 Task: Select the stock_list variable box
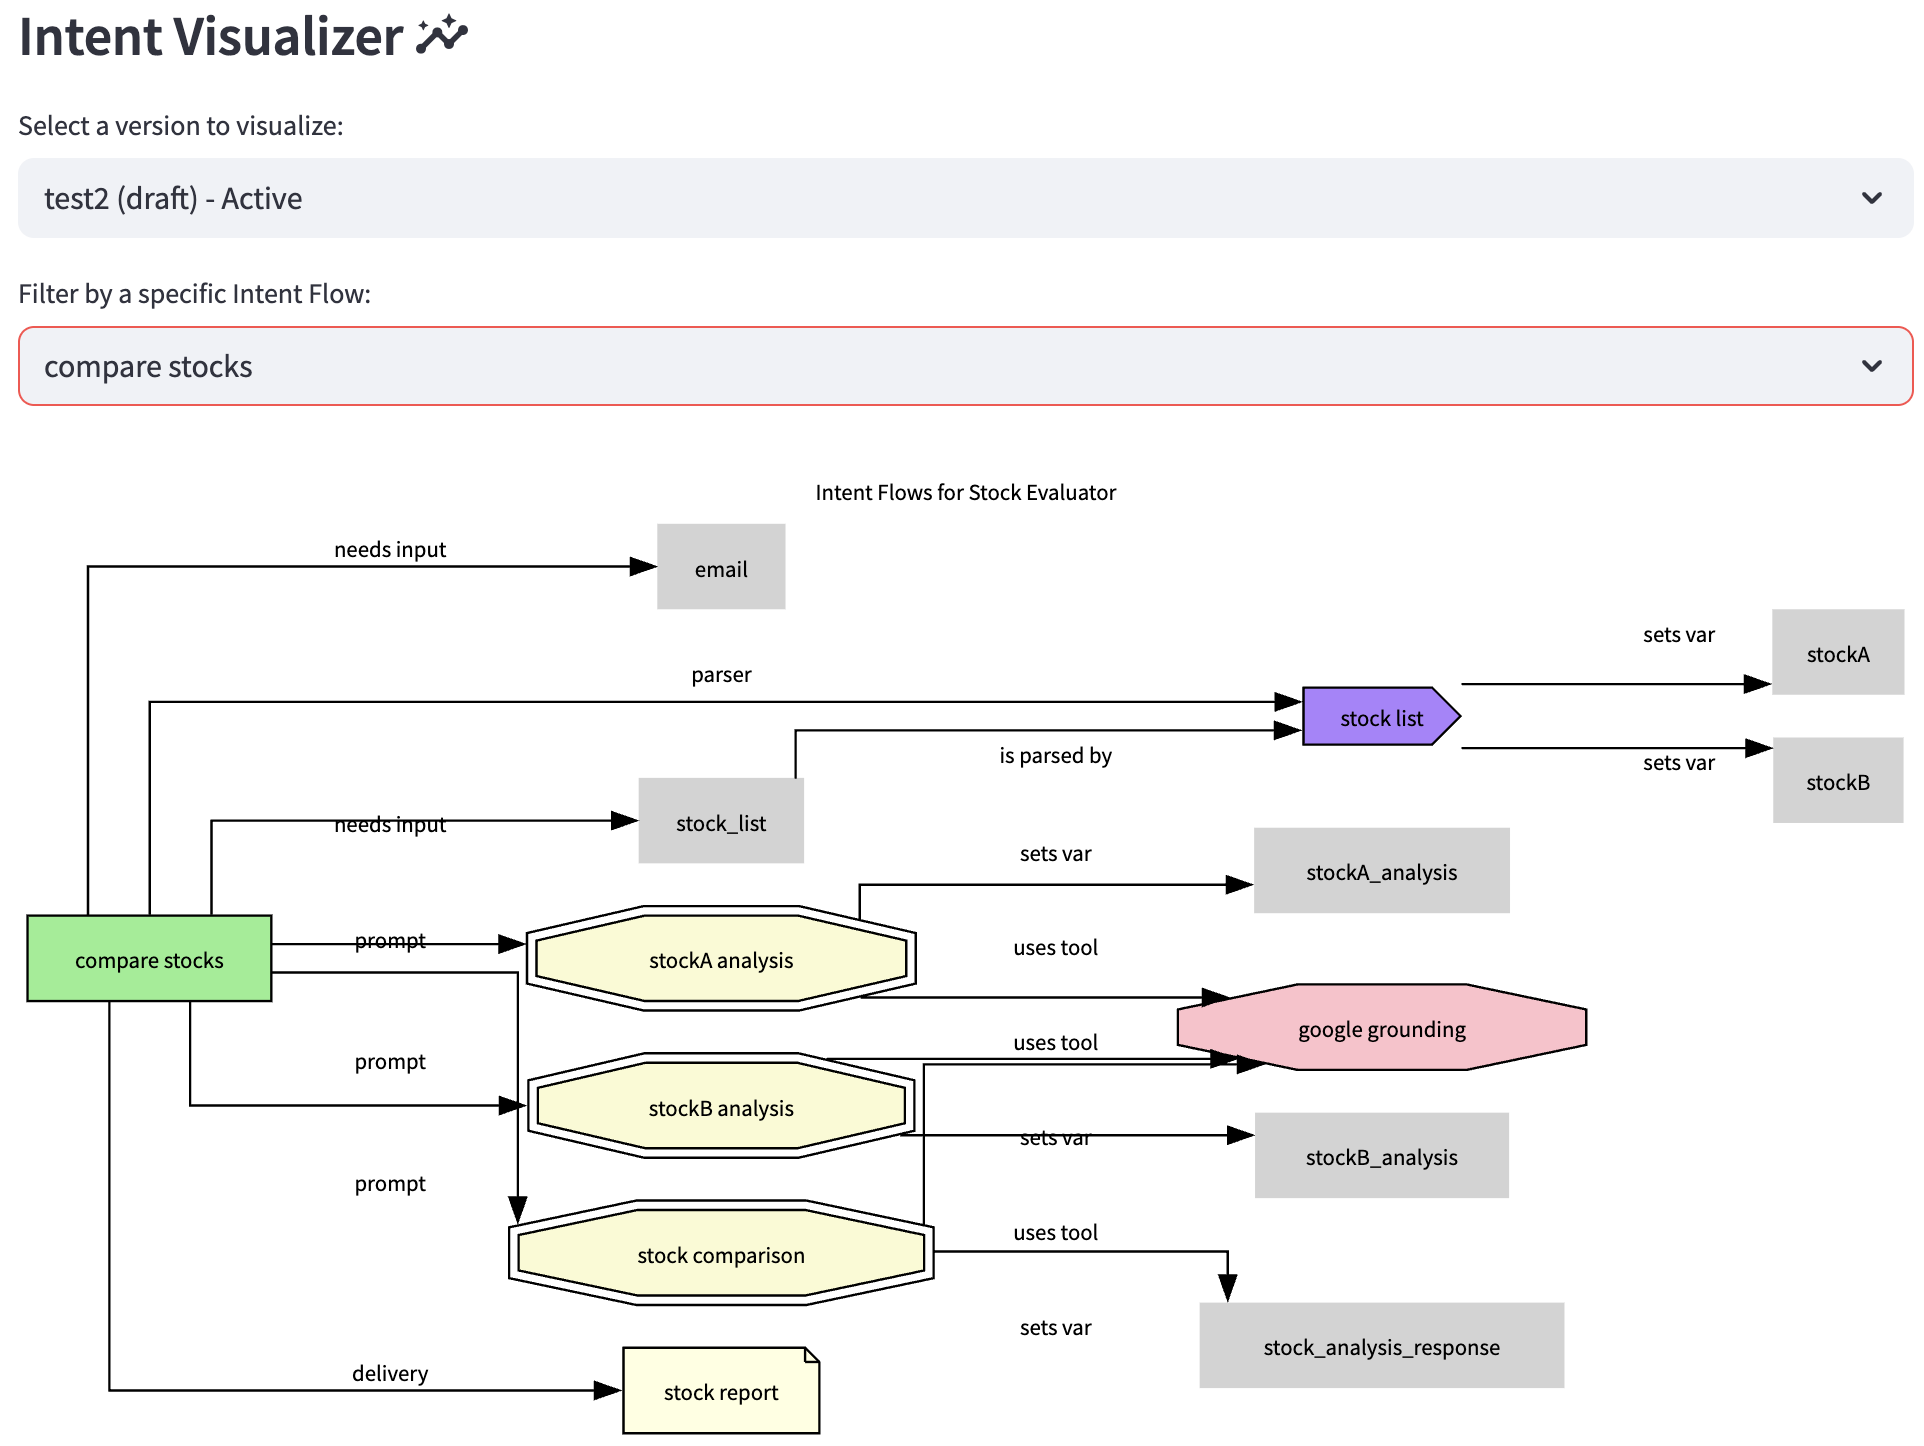pyautogui.click(x=720, y=822)
